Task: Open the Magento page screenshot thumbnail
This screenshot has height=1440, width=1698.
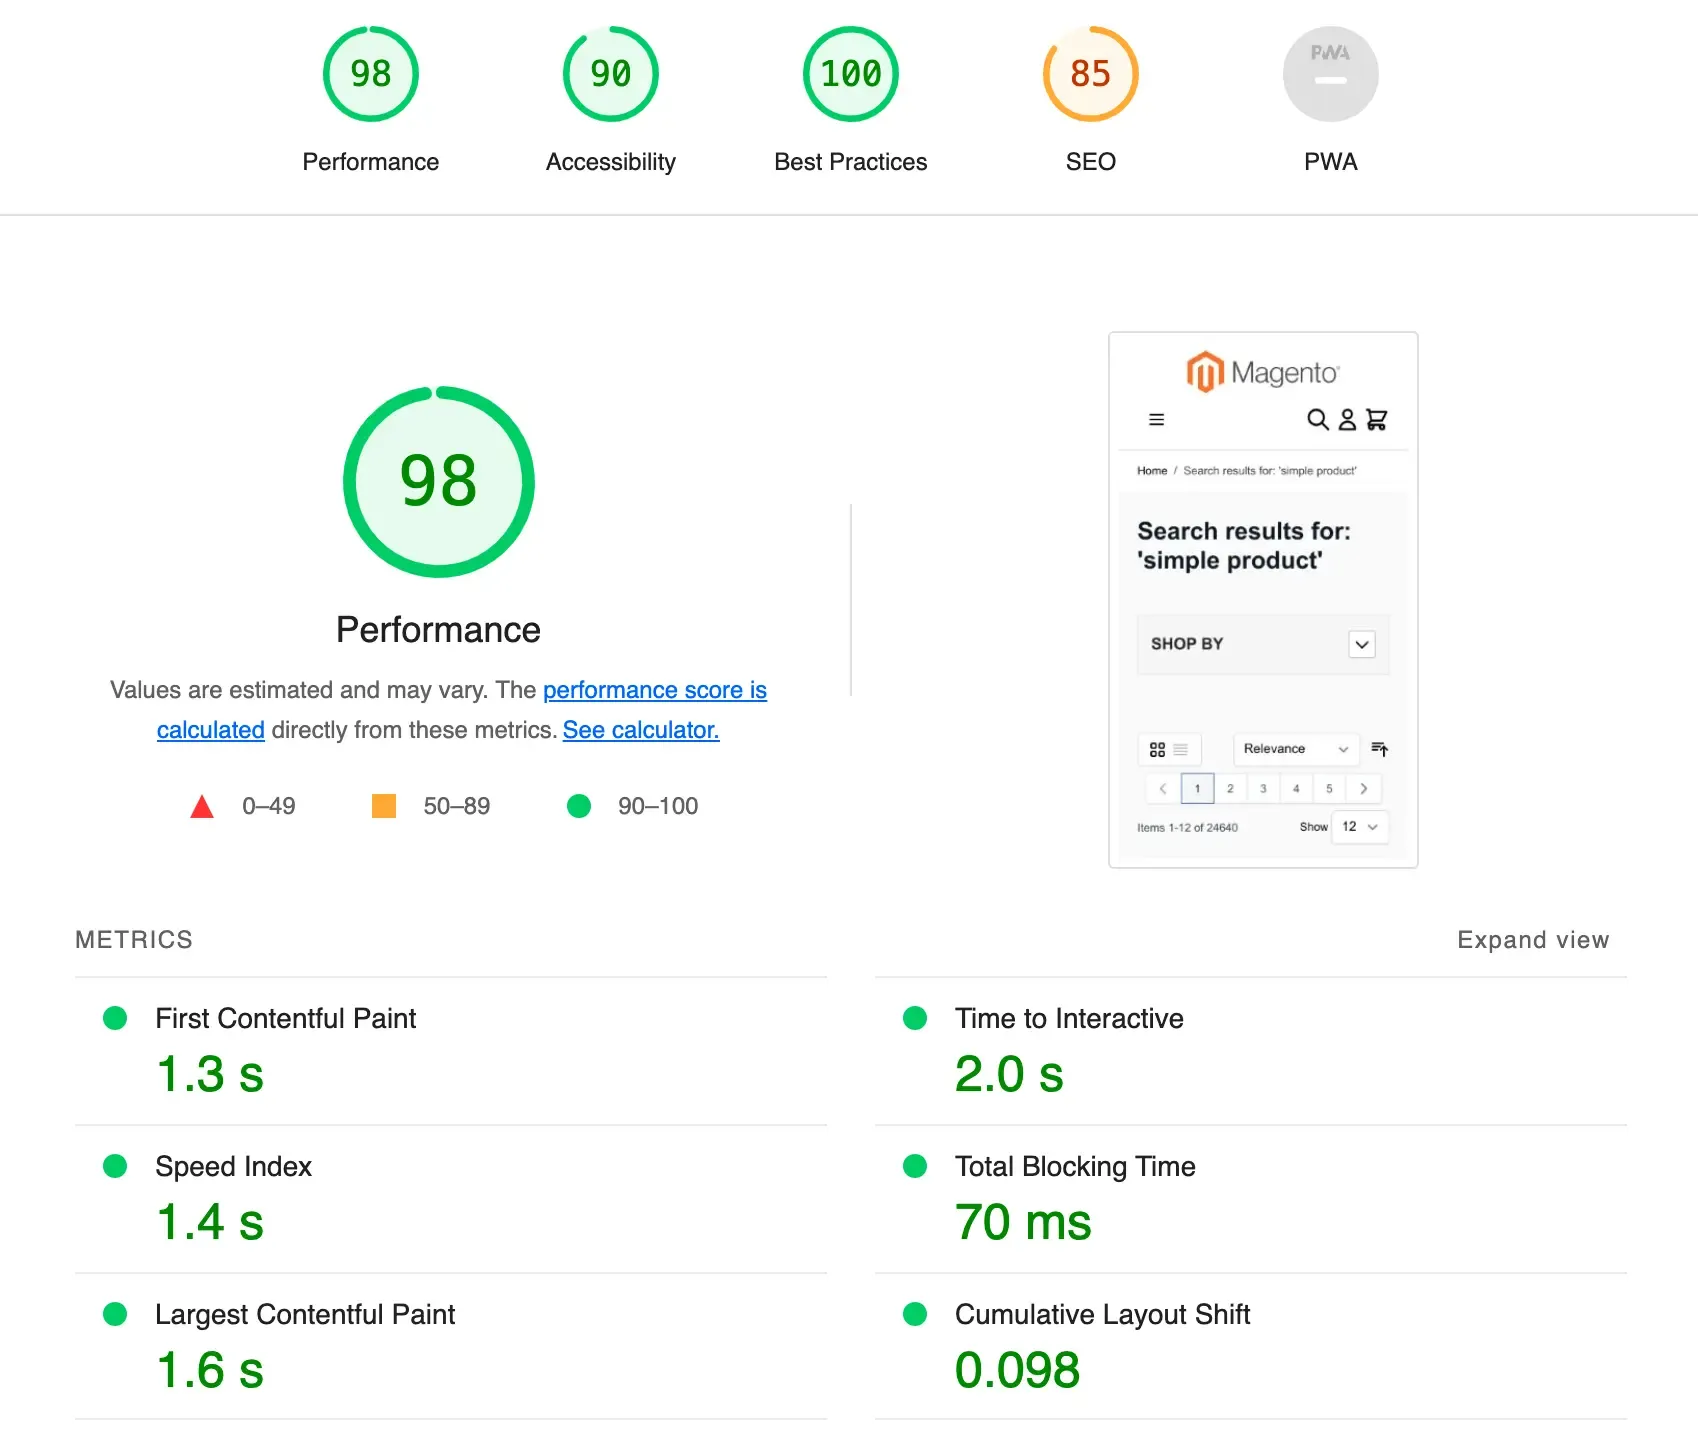Action: coord(1263,600)
